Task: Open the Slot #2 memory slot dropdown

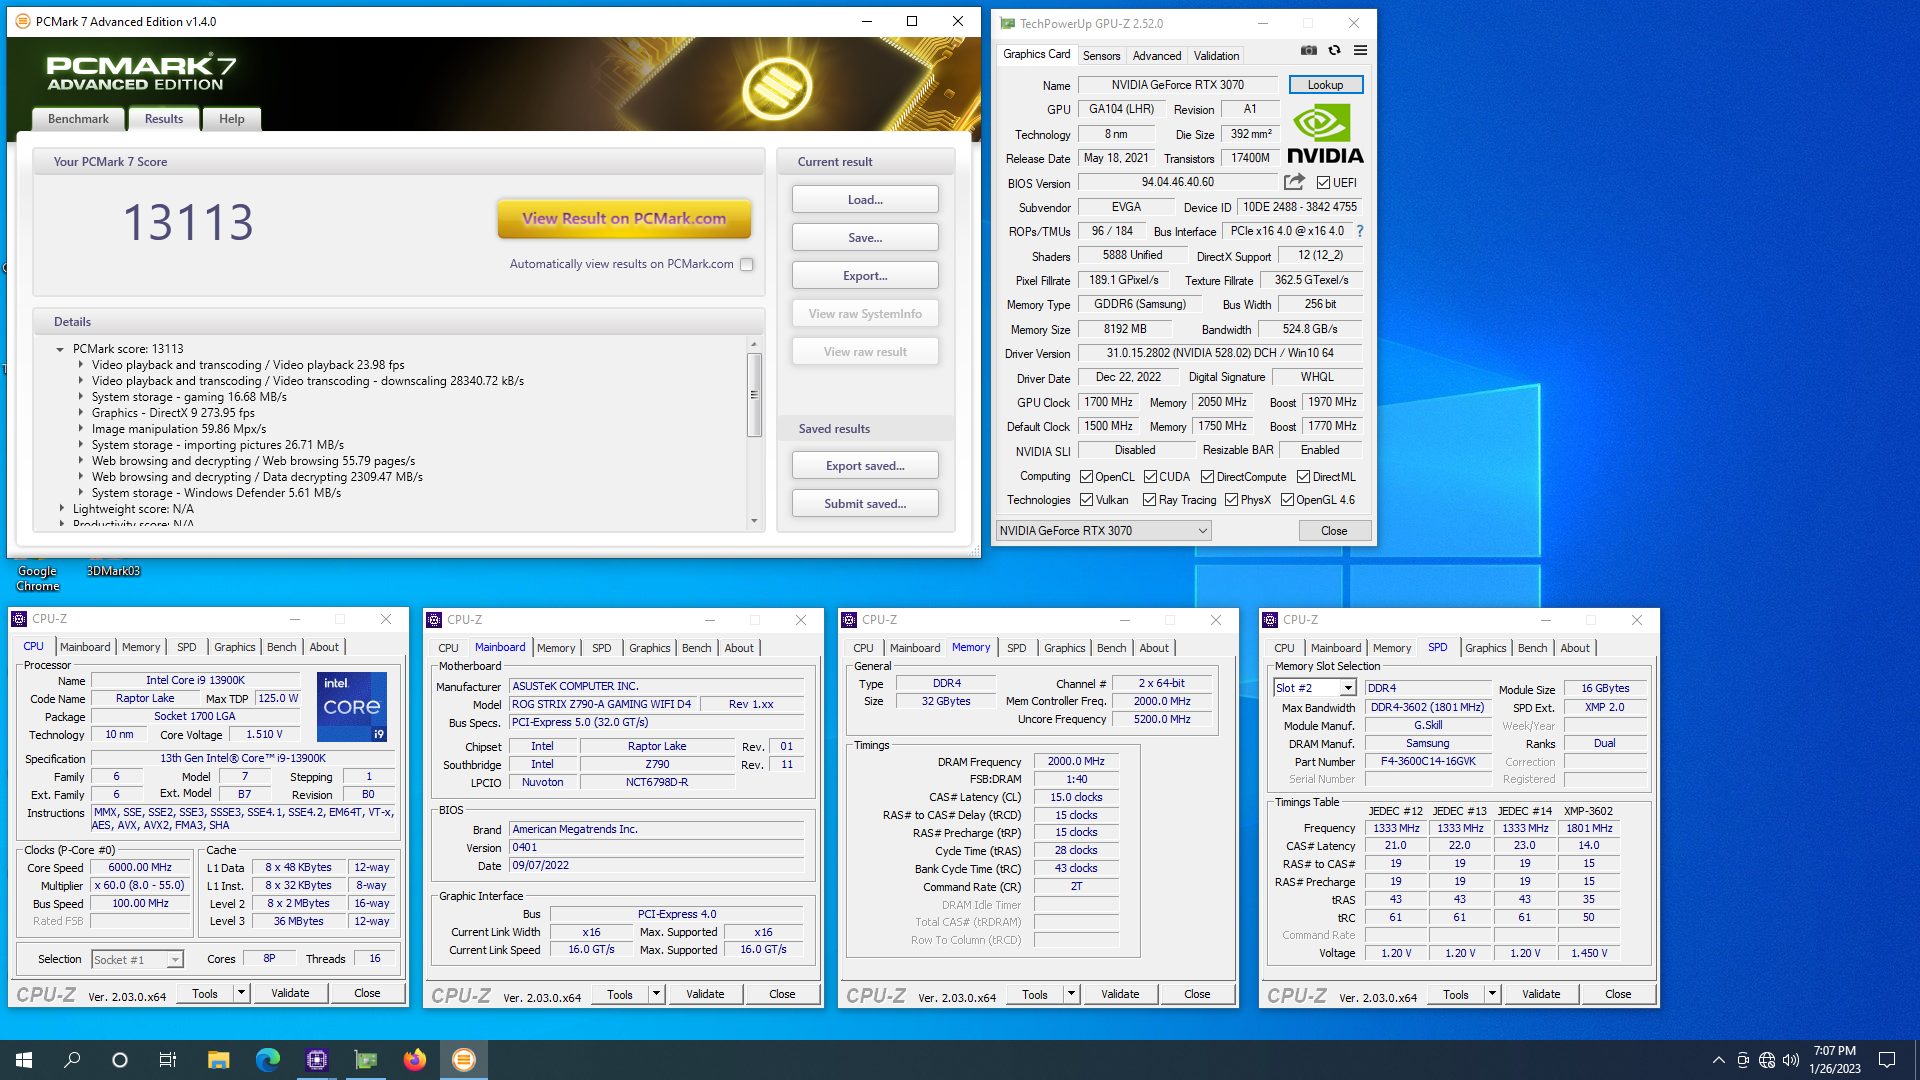Action: [1314, 688]
